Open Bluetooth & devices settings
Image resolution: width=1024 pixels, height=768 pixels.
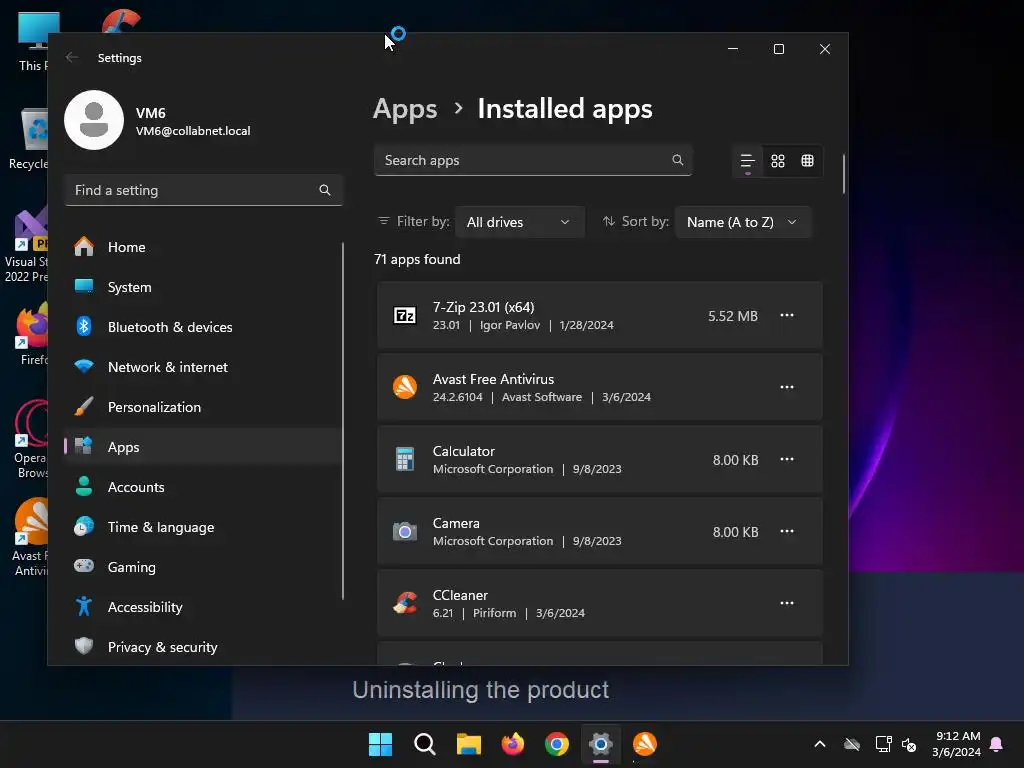pos(203,327)
